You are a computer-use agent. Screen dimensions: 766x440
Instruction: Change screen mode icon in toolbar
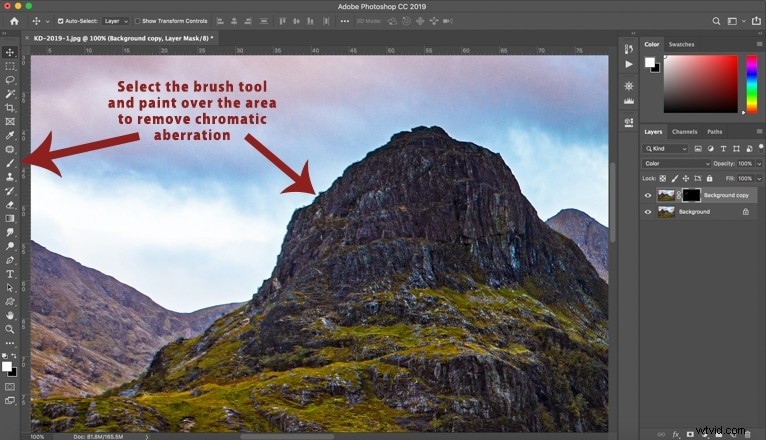point(10,400)
